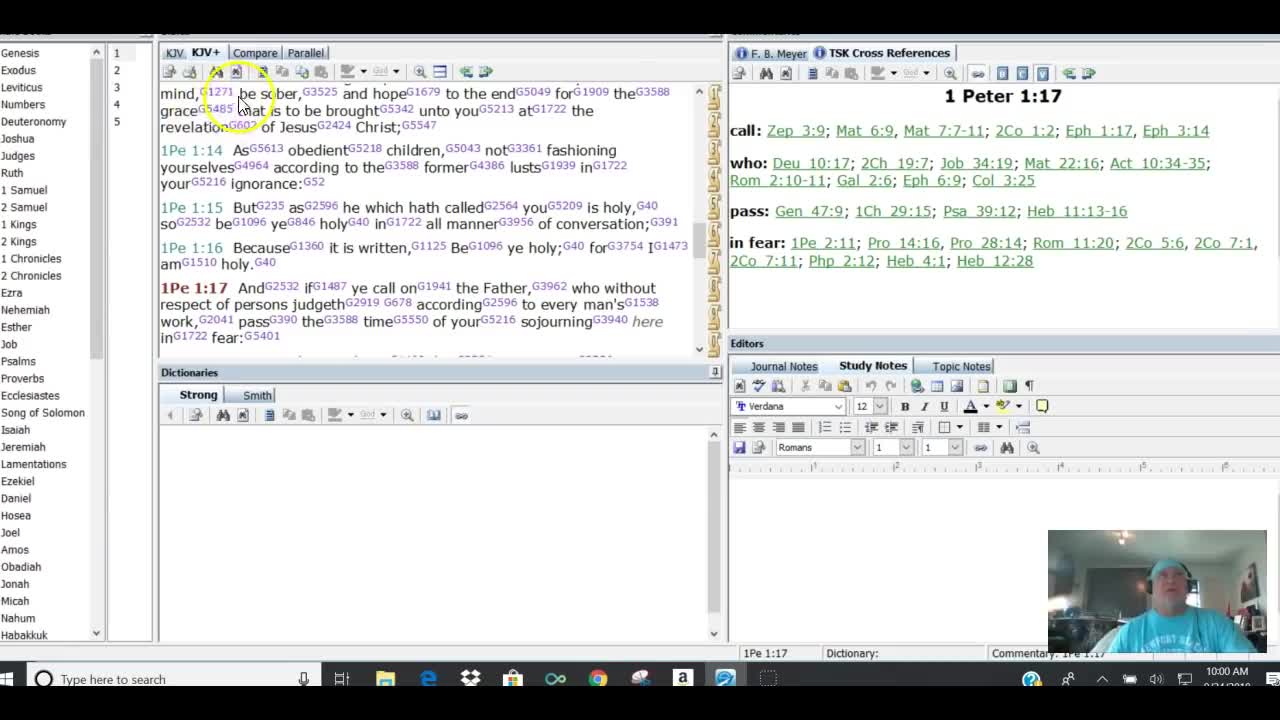The width and height of the screenshot is (1280, 720).
Task: Open search binoculars in Dictionaries toolbar
Action: [x=223, y=415]
